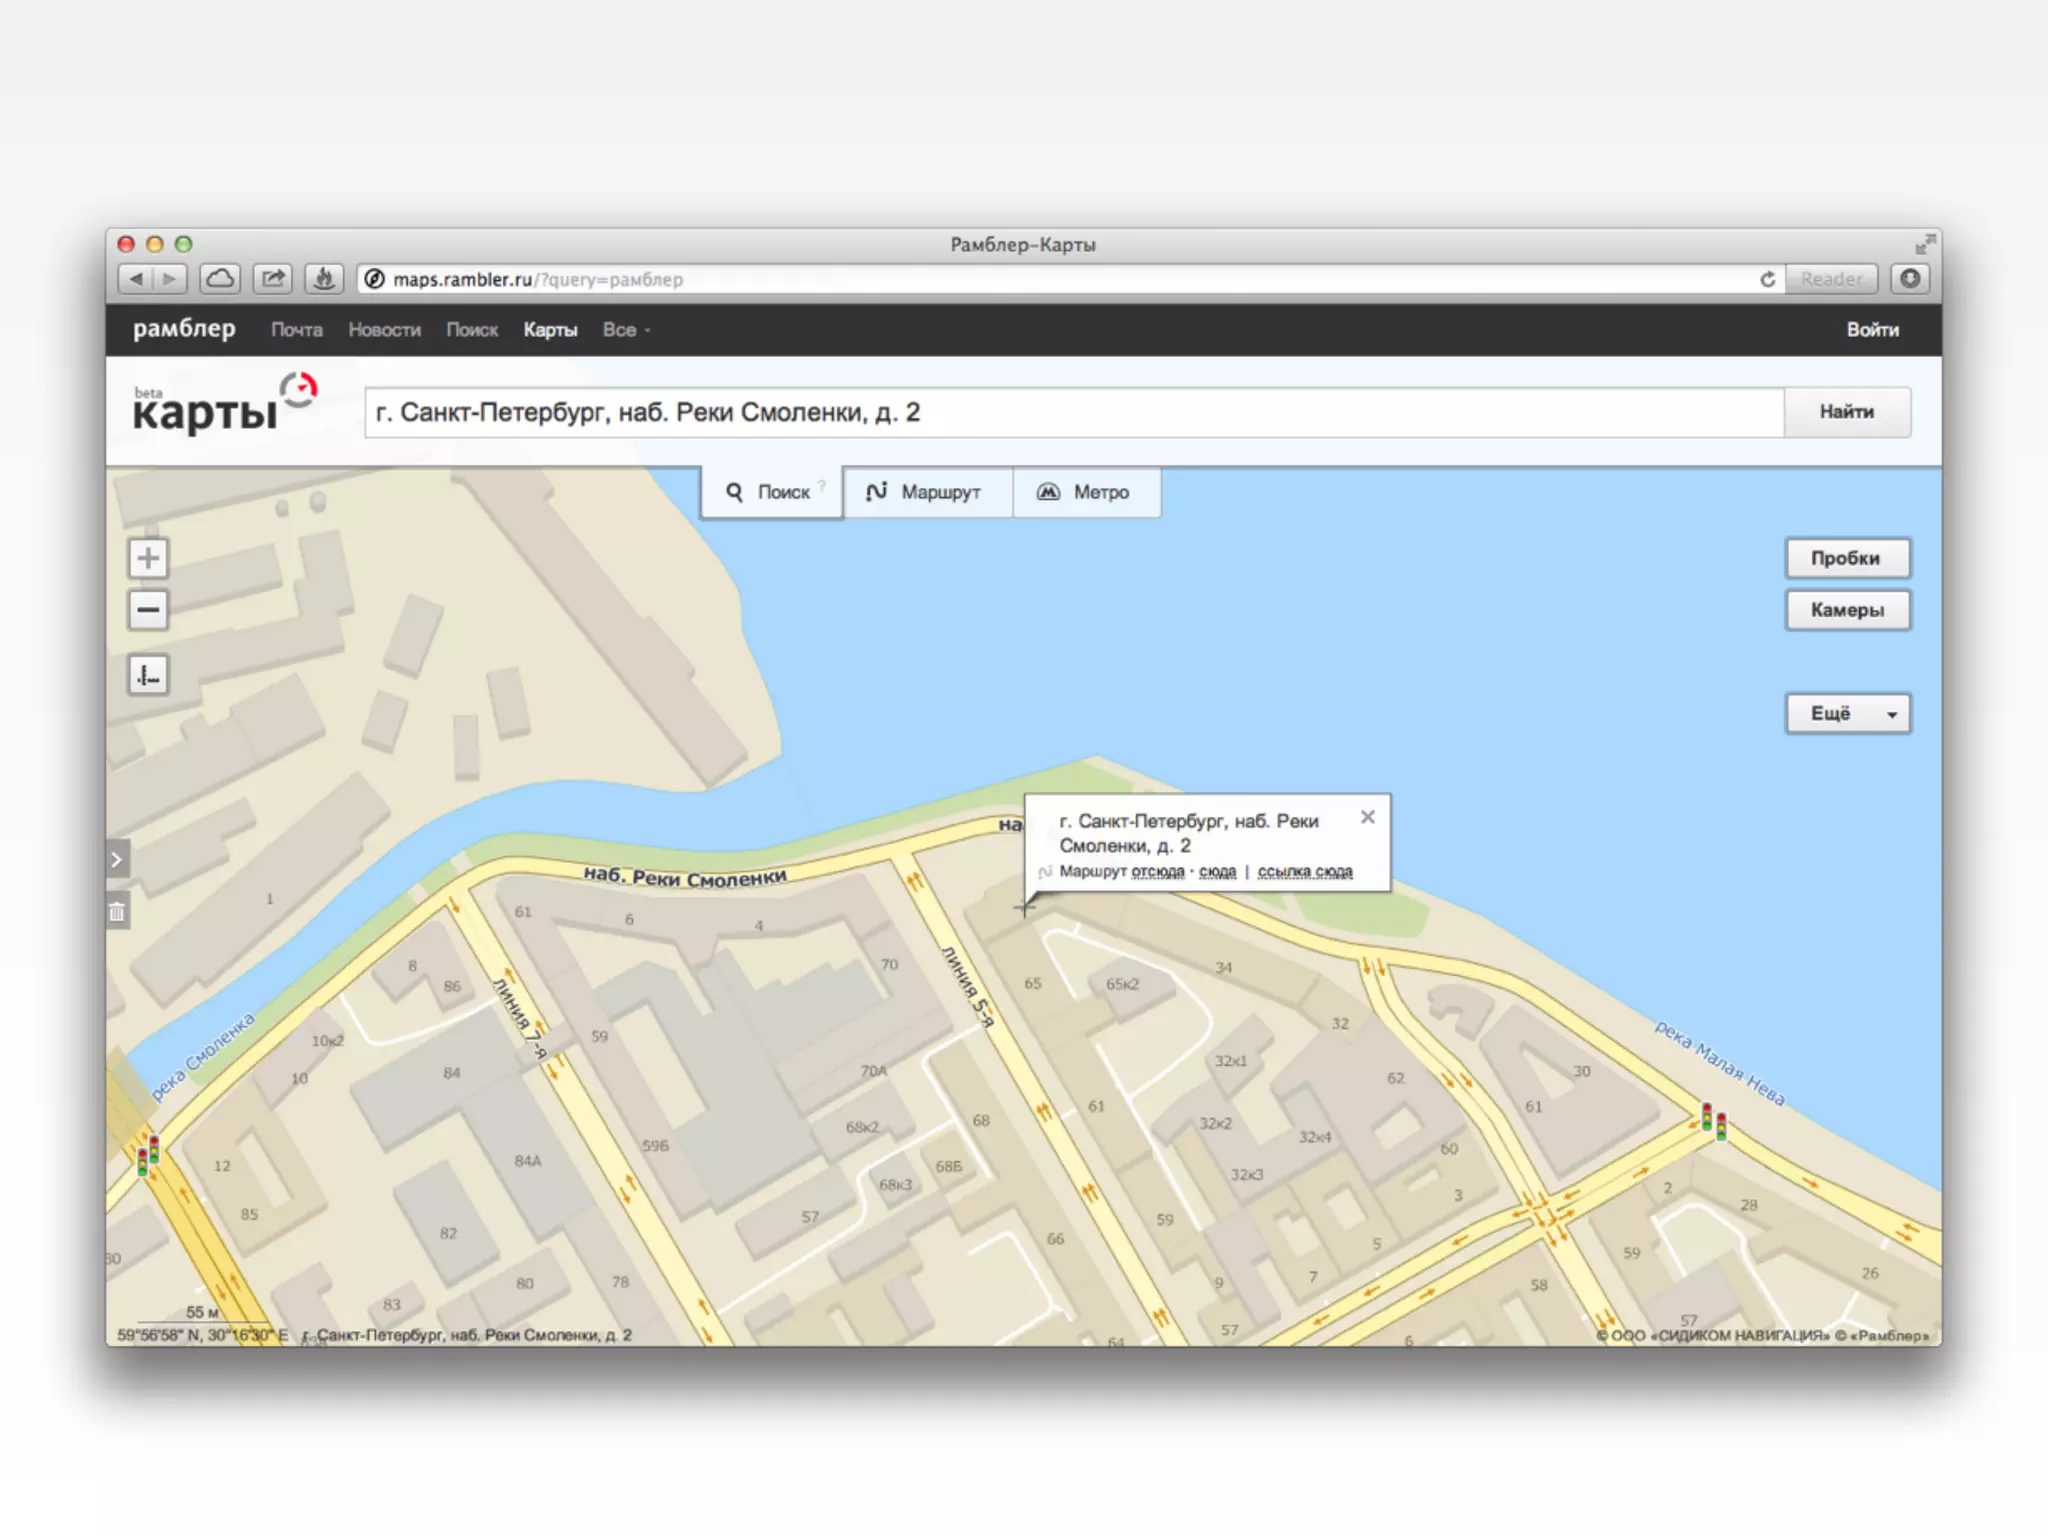Click the Найти search button
The image size is (2048, 1536).
coord(1847,412)
